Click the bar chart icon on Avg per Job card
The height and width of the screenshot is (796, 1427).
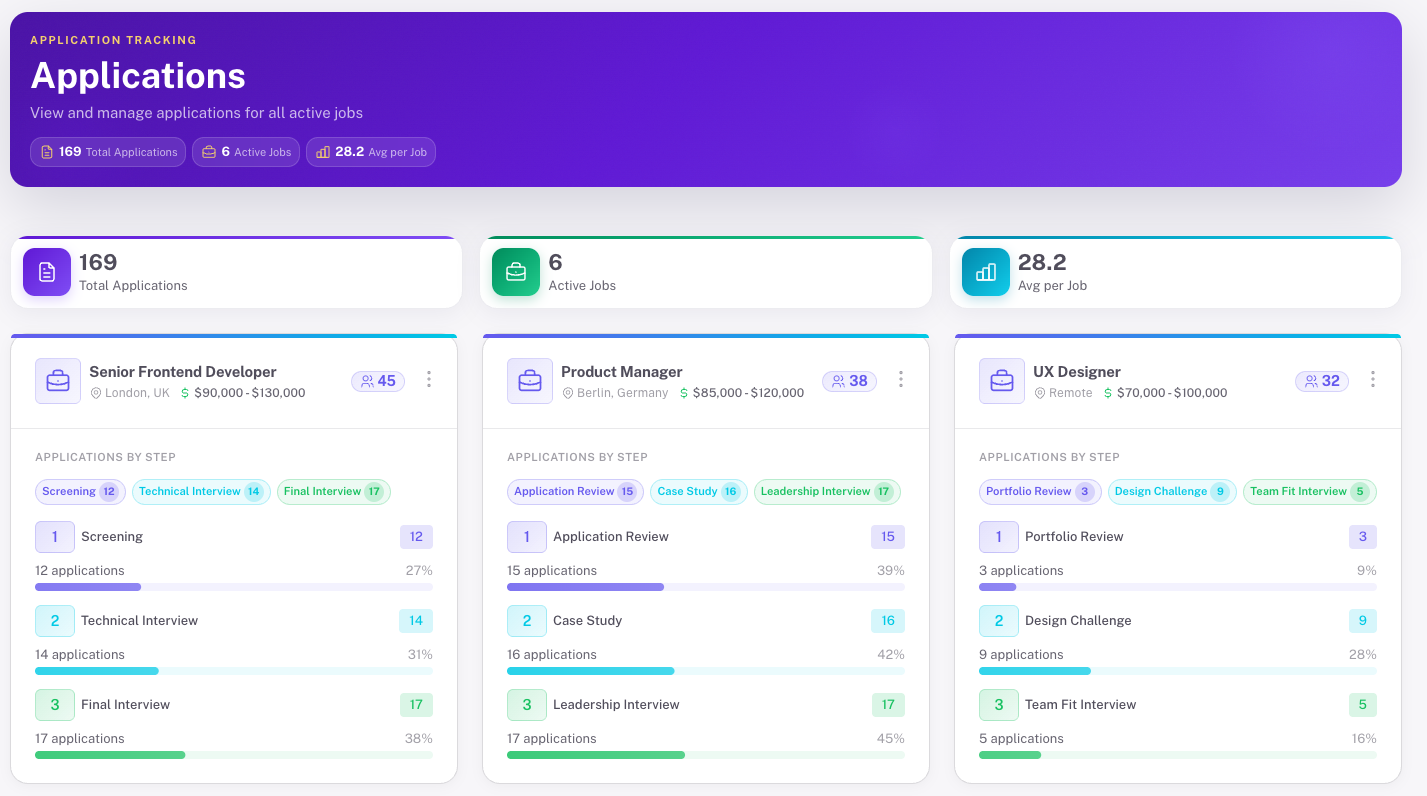985,271
